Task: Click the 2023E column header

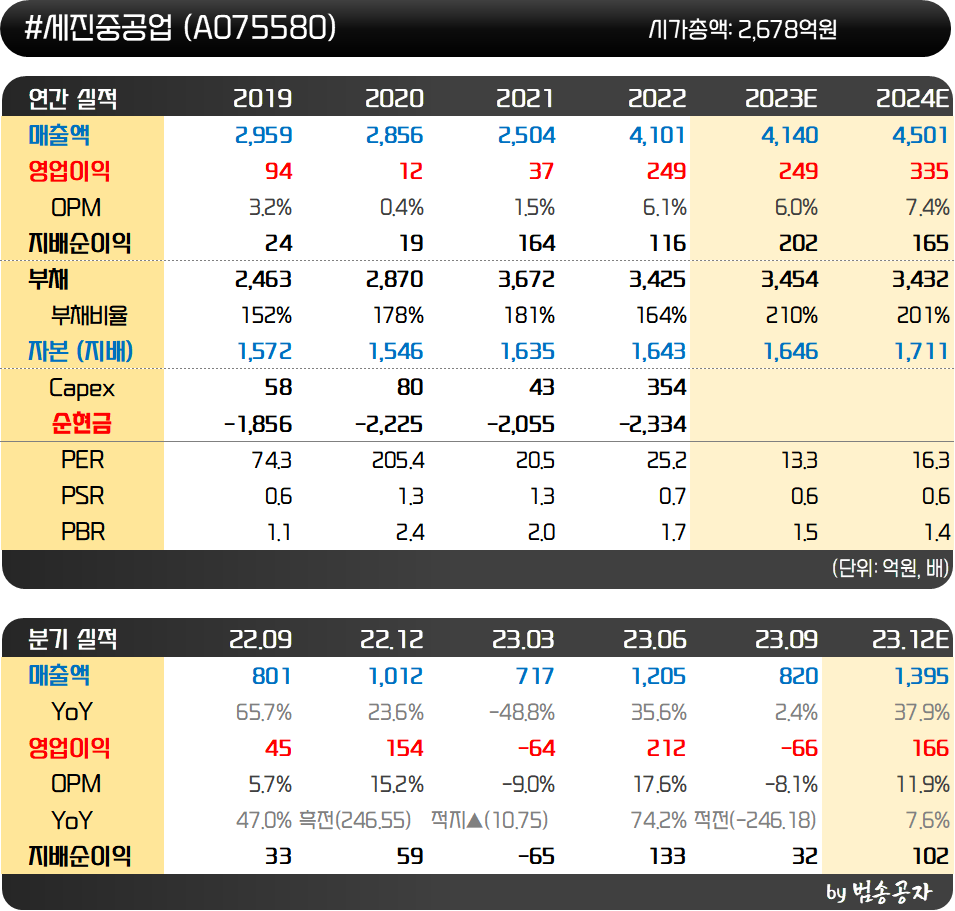Action: 781,99
